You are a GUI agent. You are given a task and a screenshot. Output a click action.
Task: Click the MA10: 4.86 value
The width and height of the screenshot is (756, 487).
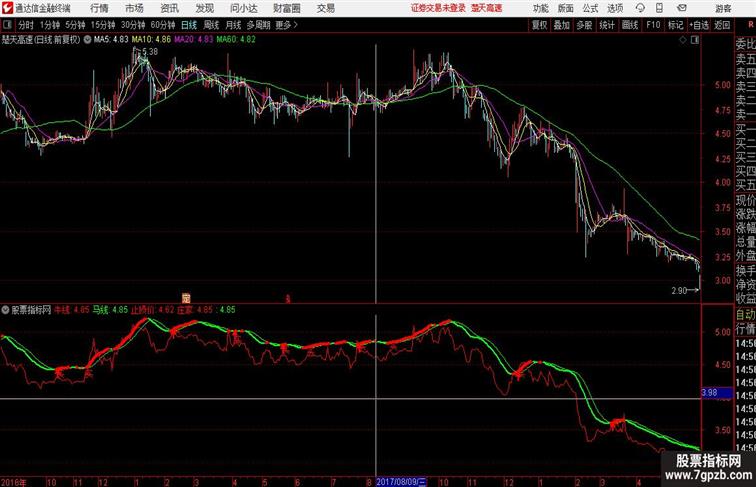151,40
